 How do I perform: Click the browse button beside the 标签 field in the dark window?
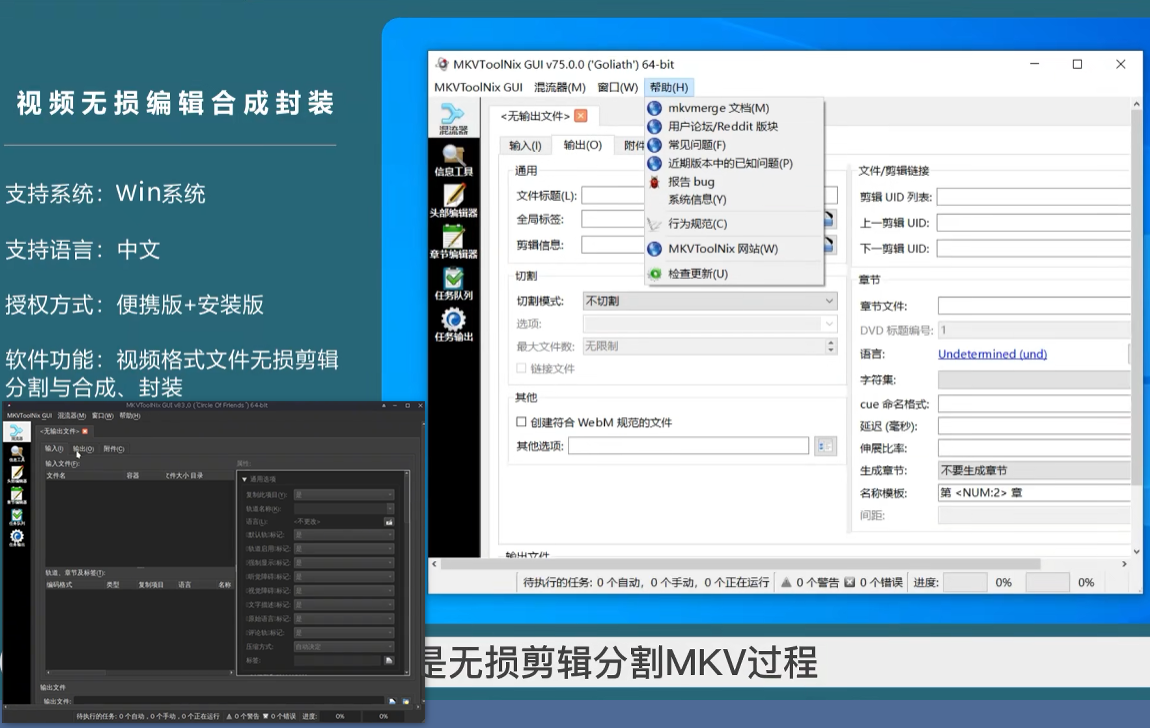click(x=389, y=661)
